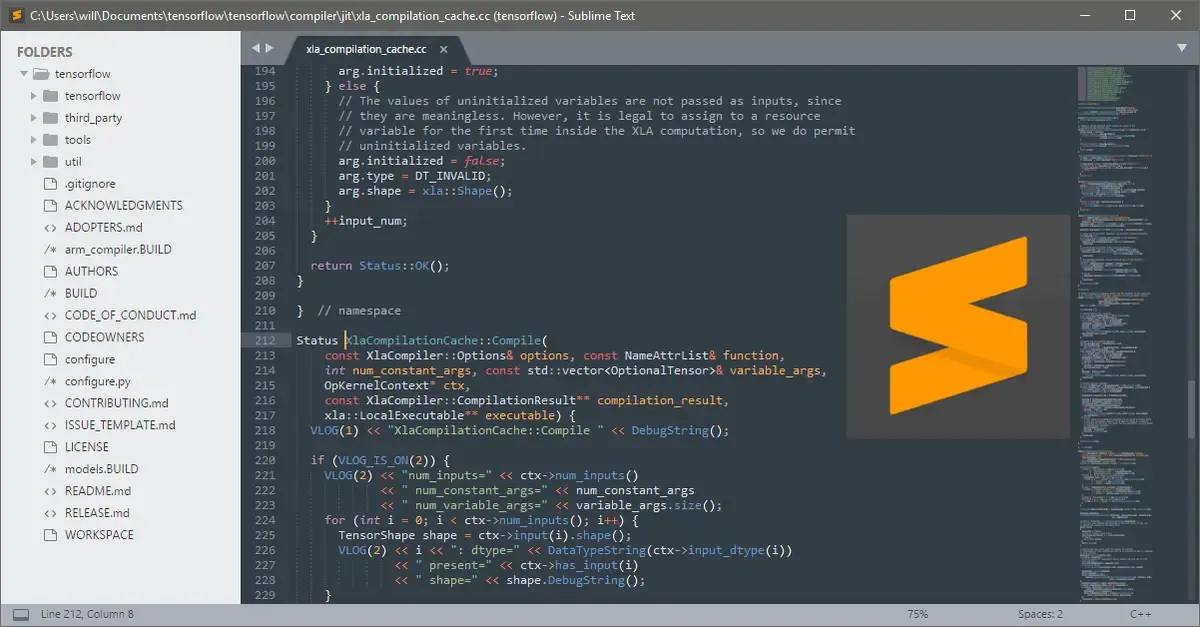
Task: Open C++ syntax selector in status bar
Action: pyautogui.click(x=1141, y=614)
